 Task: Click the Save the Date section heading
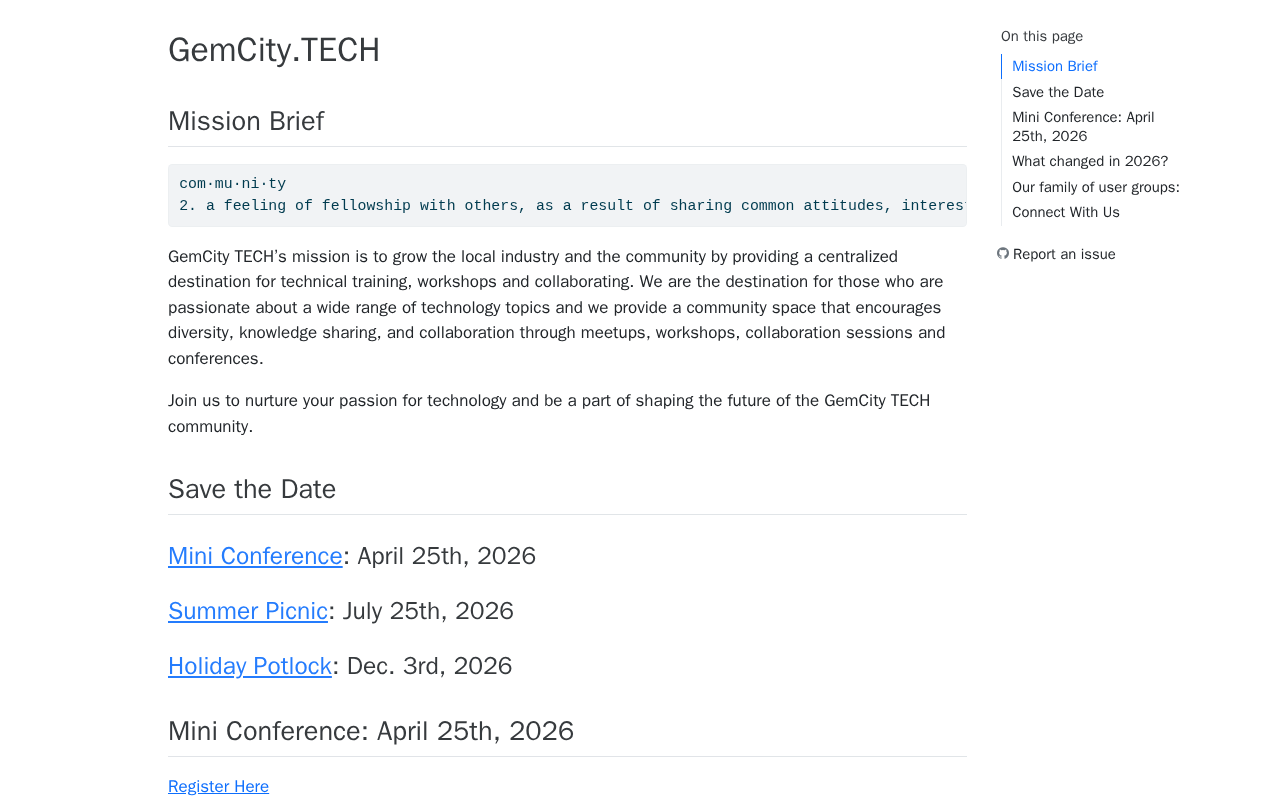(x=252, y=489)
